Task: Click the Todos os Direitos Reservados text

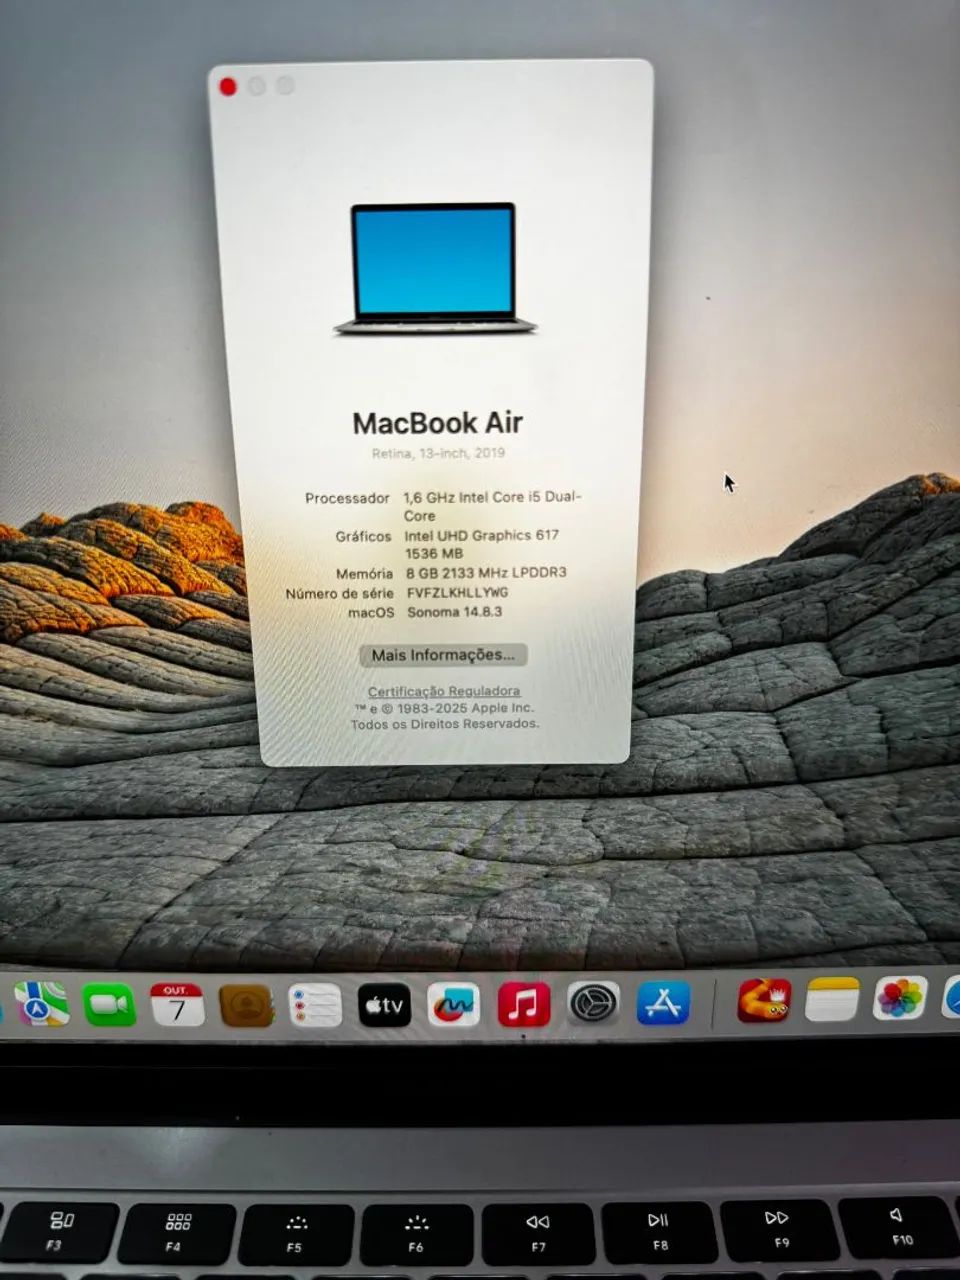Action: click(445, 724)
